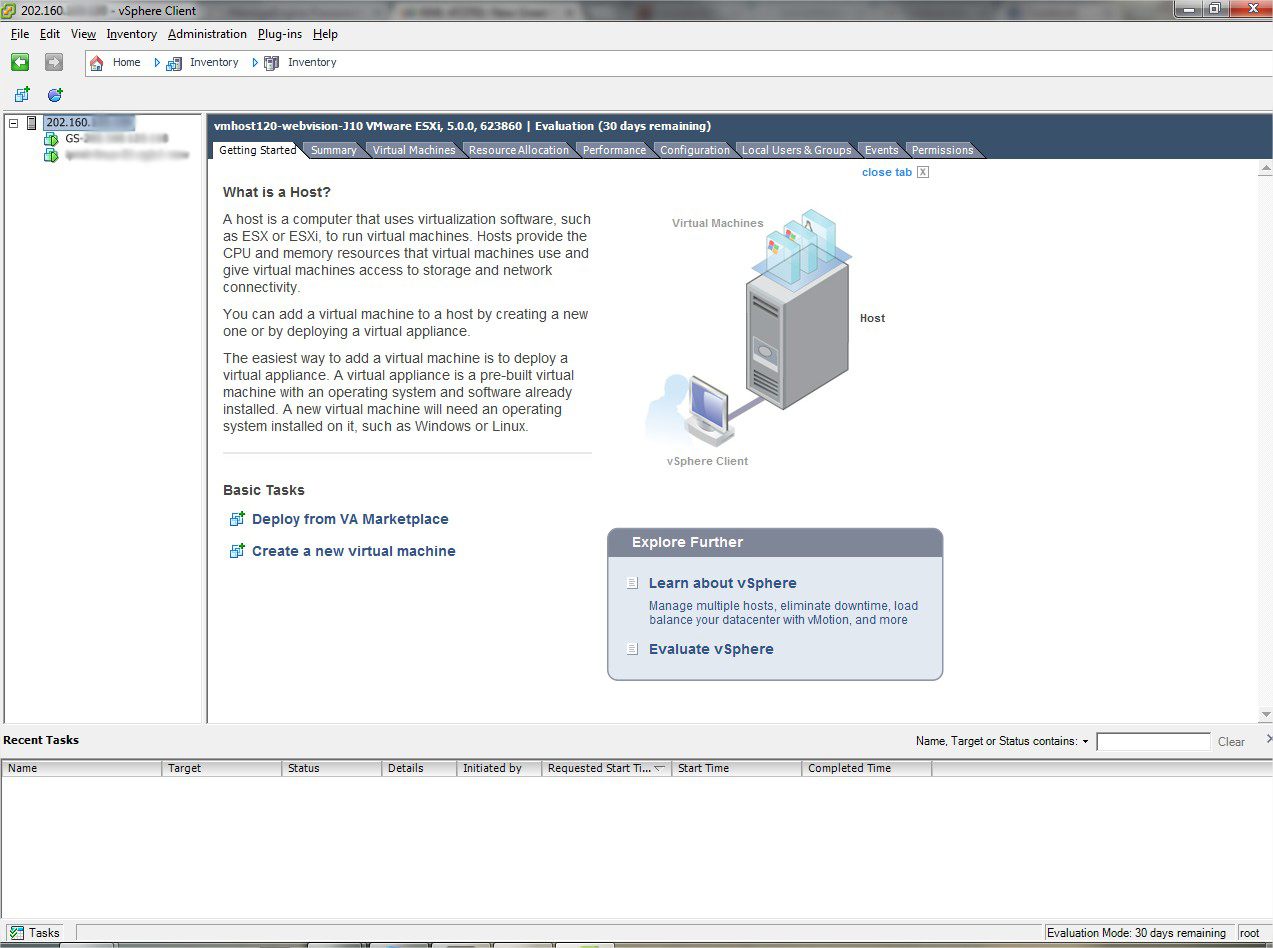
Task: Open the Name, Target or Status filter dropdown
Action: 1085,741
